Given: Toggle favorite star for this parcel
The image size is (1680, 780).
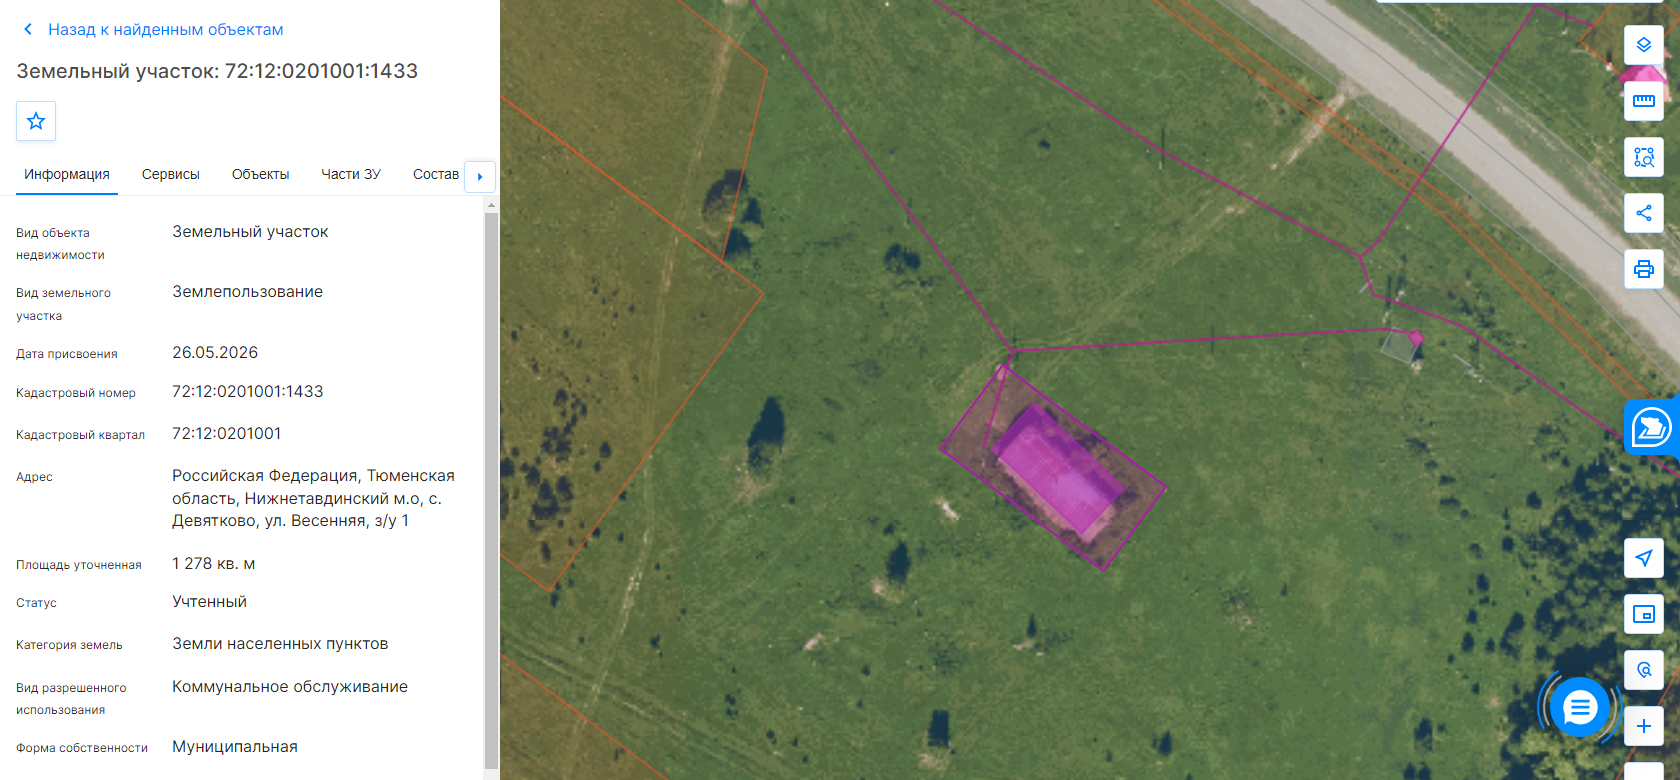Looking at the screenshot, I should (x=36, y=121).
